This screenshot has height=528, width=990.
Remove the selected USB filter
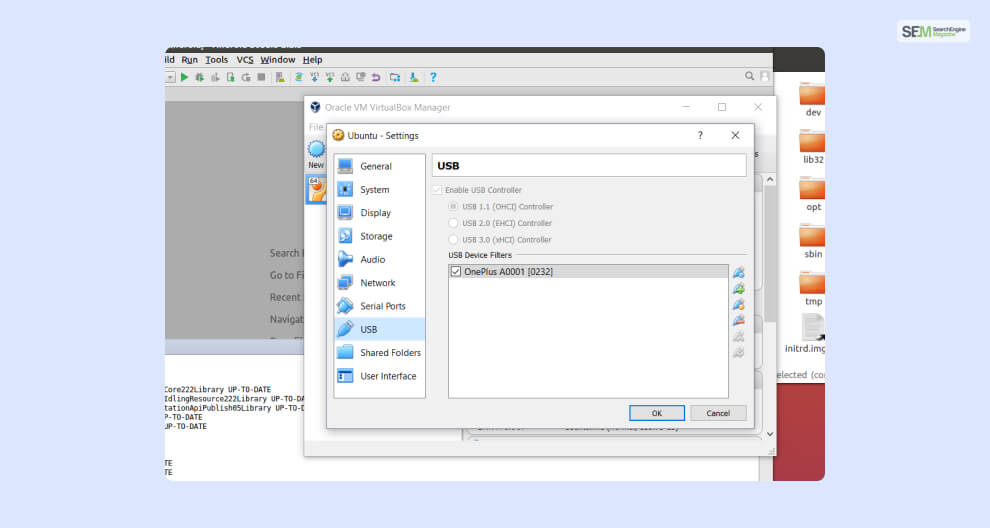pyautogui.click(x=738, y=320)
